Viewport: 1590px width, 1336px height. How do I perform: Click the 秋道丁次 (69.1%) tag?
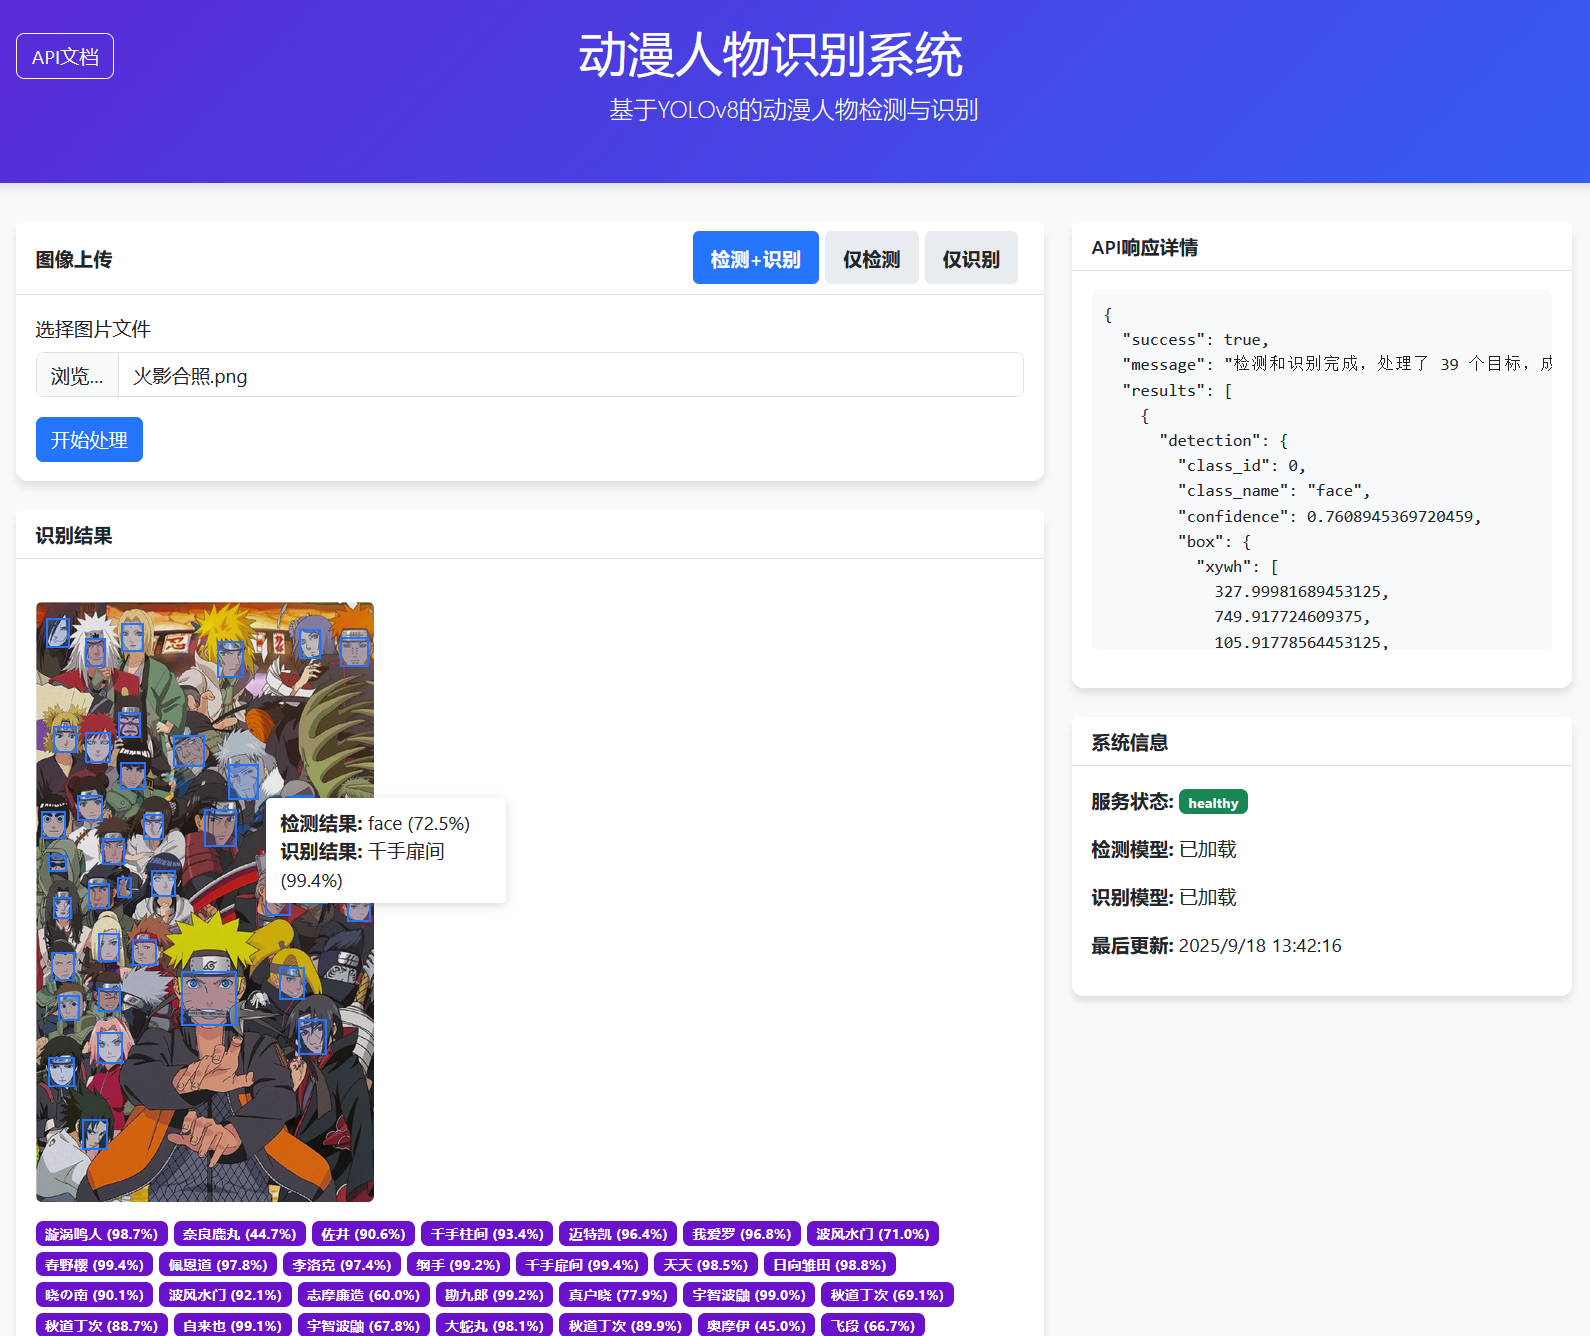(887, 1295)
